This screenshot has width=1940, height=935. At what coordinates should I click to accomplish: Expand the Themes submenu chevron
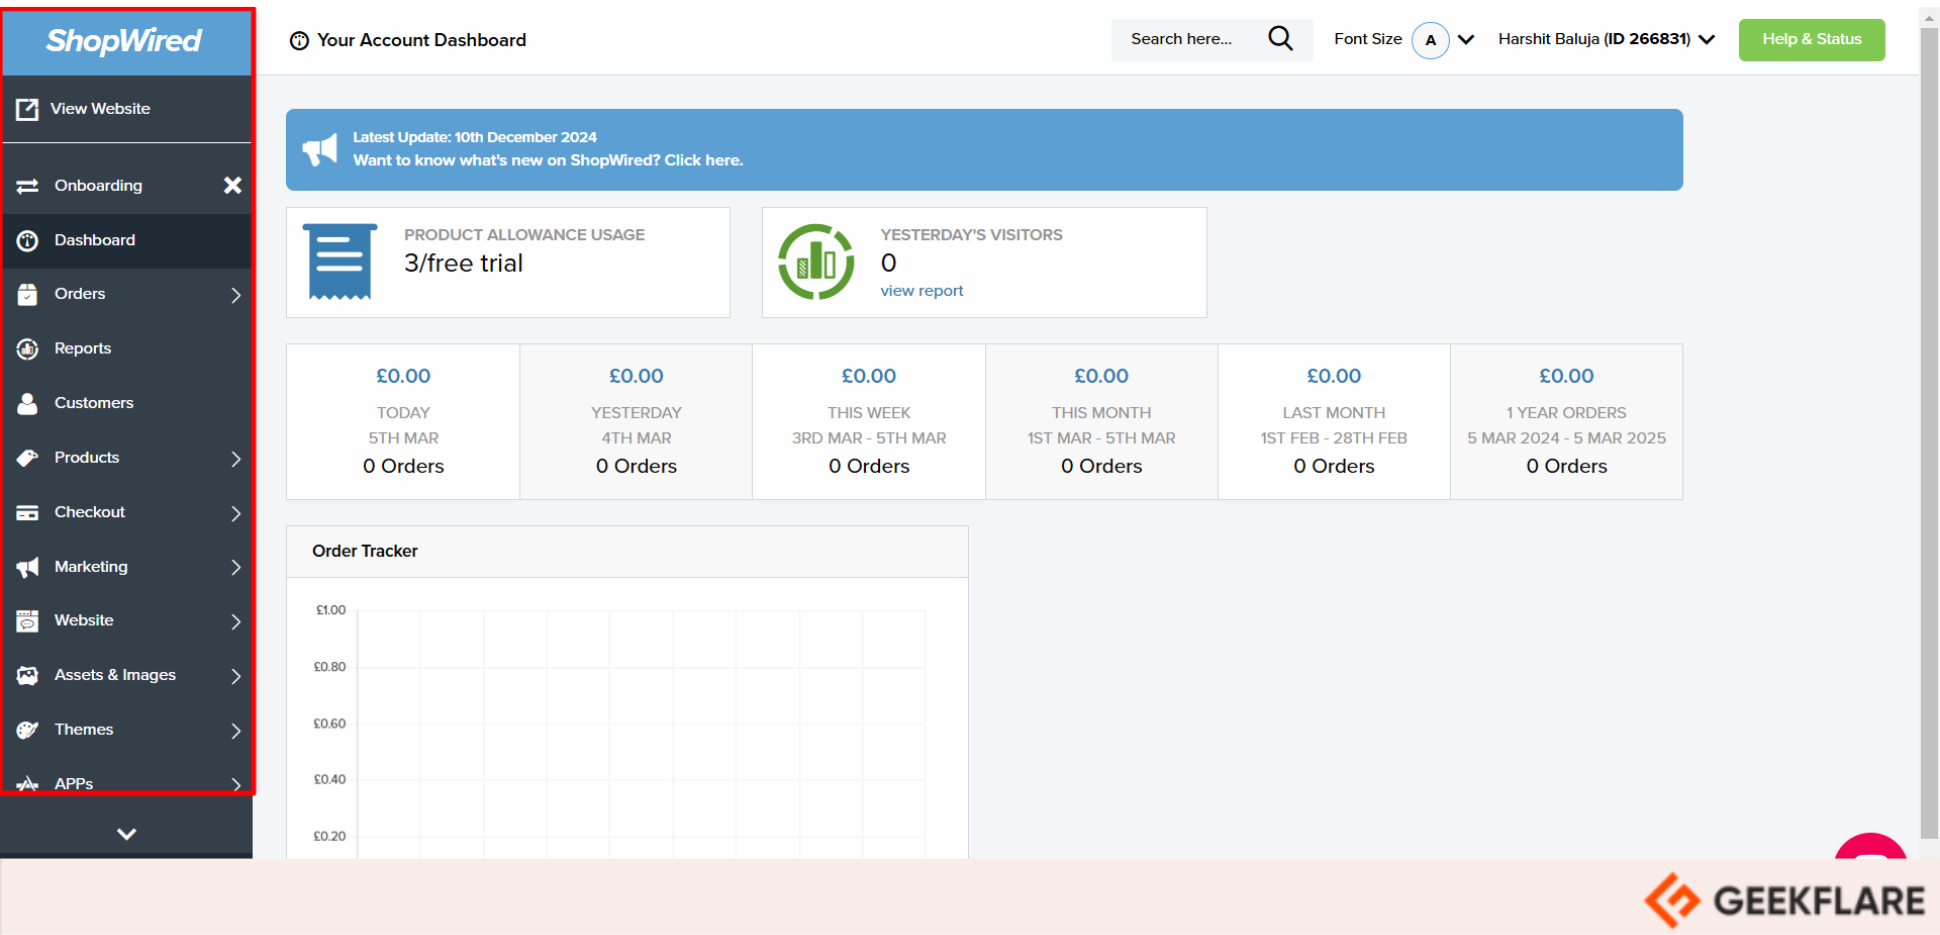(236, 731)
